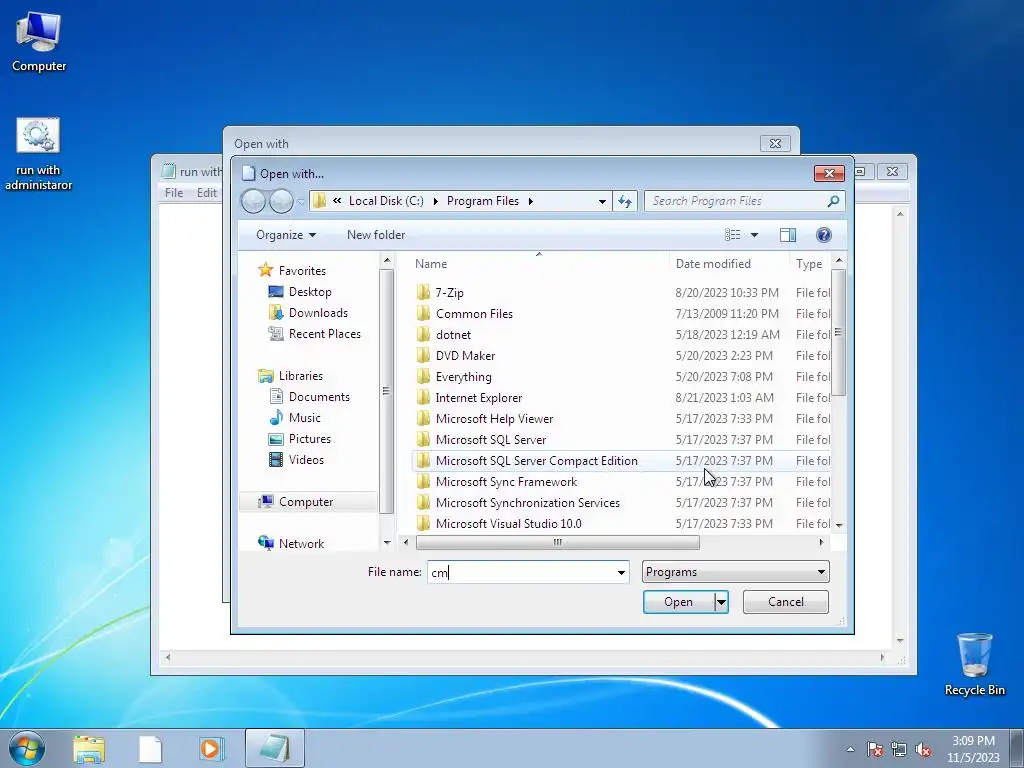Change the view using the view icon
Screen dimensions: 1024x768
tap(733, 234)
